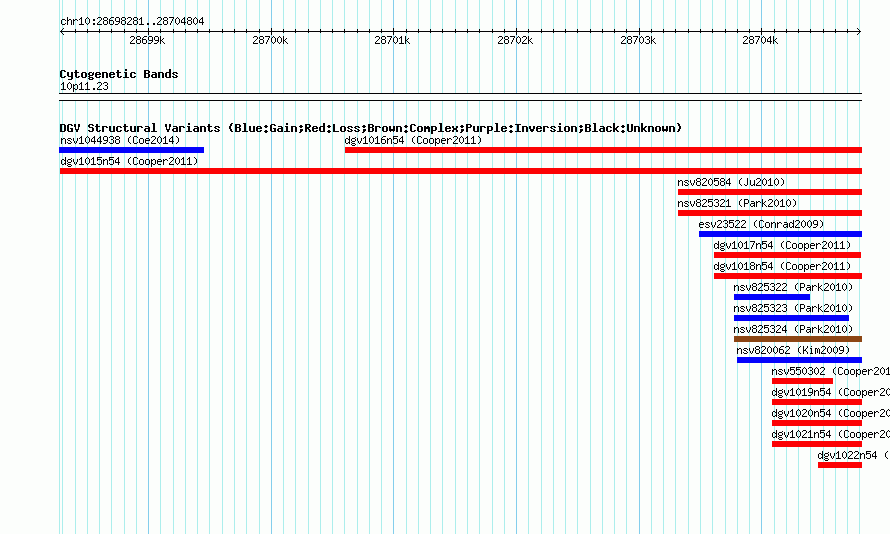This screenshot has height=534, width=890.
Task: Click the DGV Structural Variants track title
Action: coord(371,128)
